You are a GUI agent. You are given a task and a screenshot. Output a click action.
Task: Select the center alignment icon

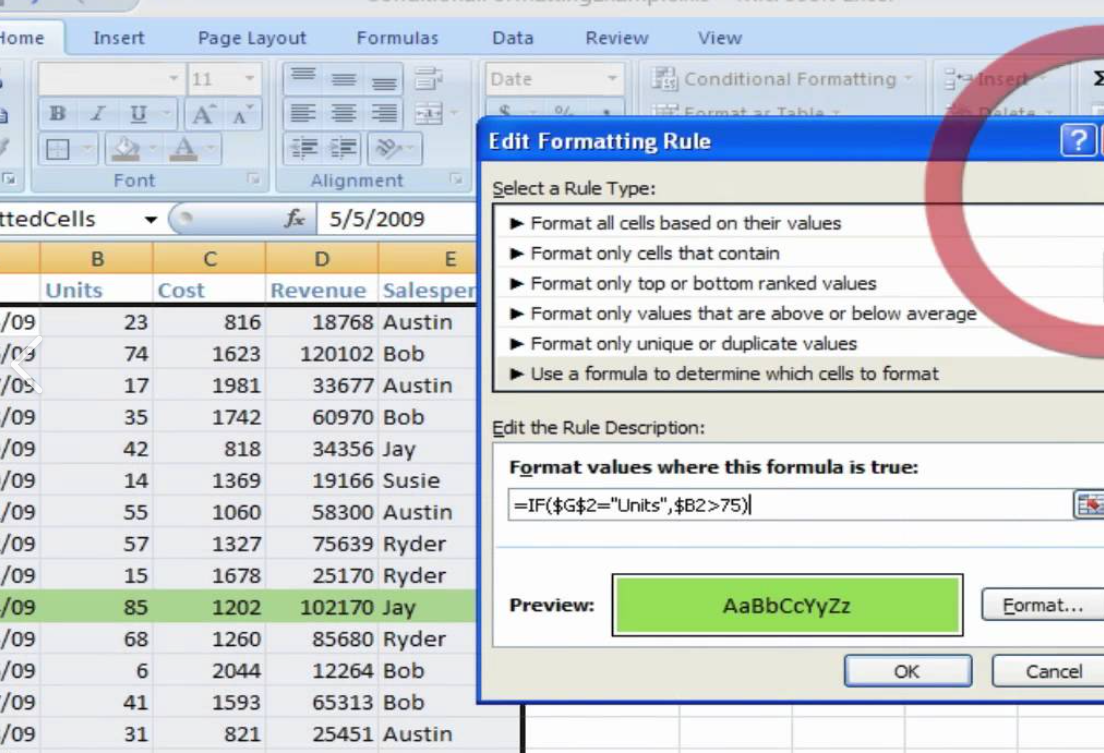pos(345,112)
